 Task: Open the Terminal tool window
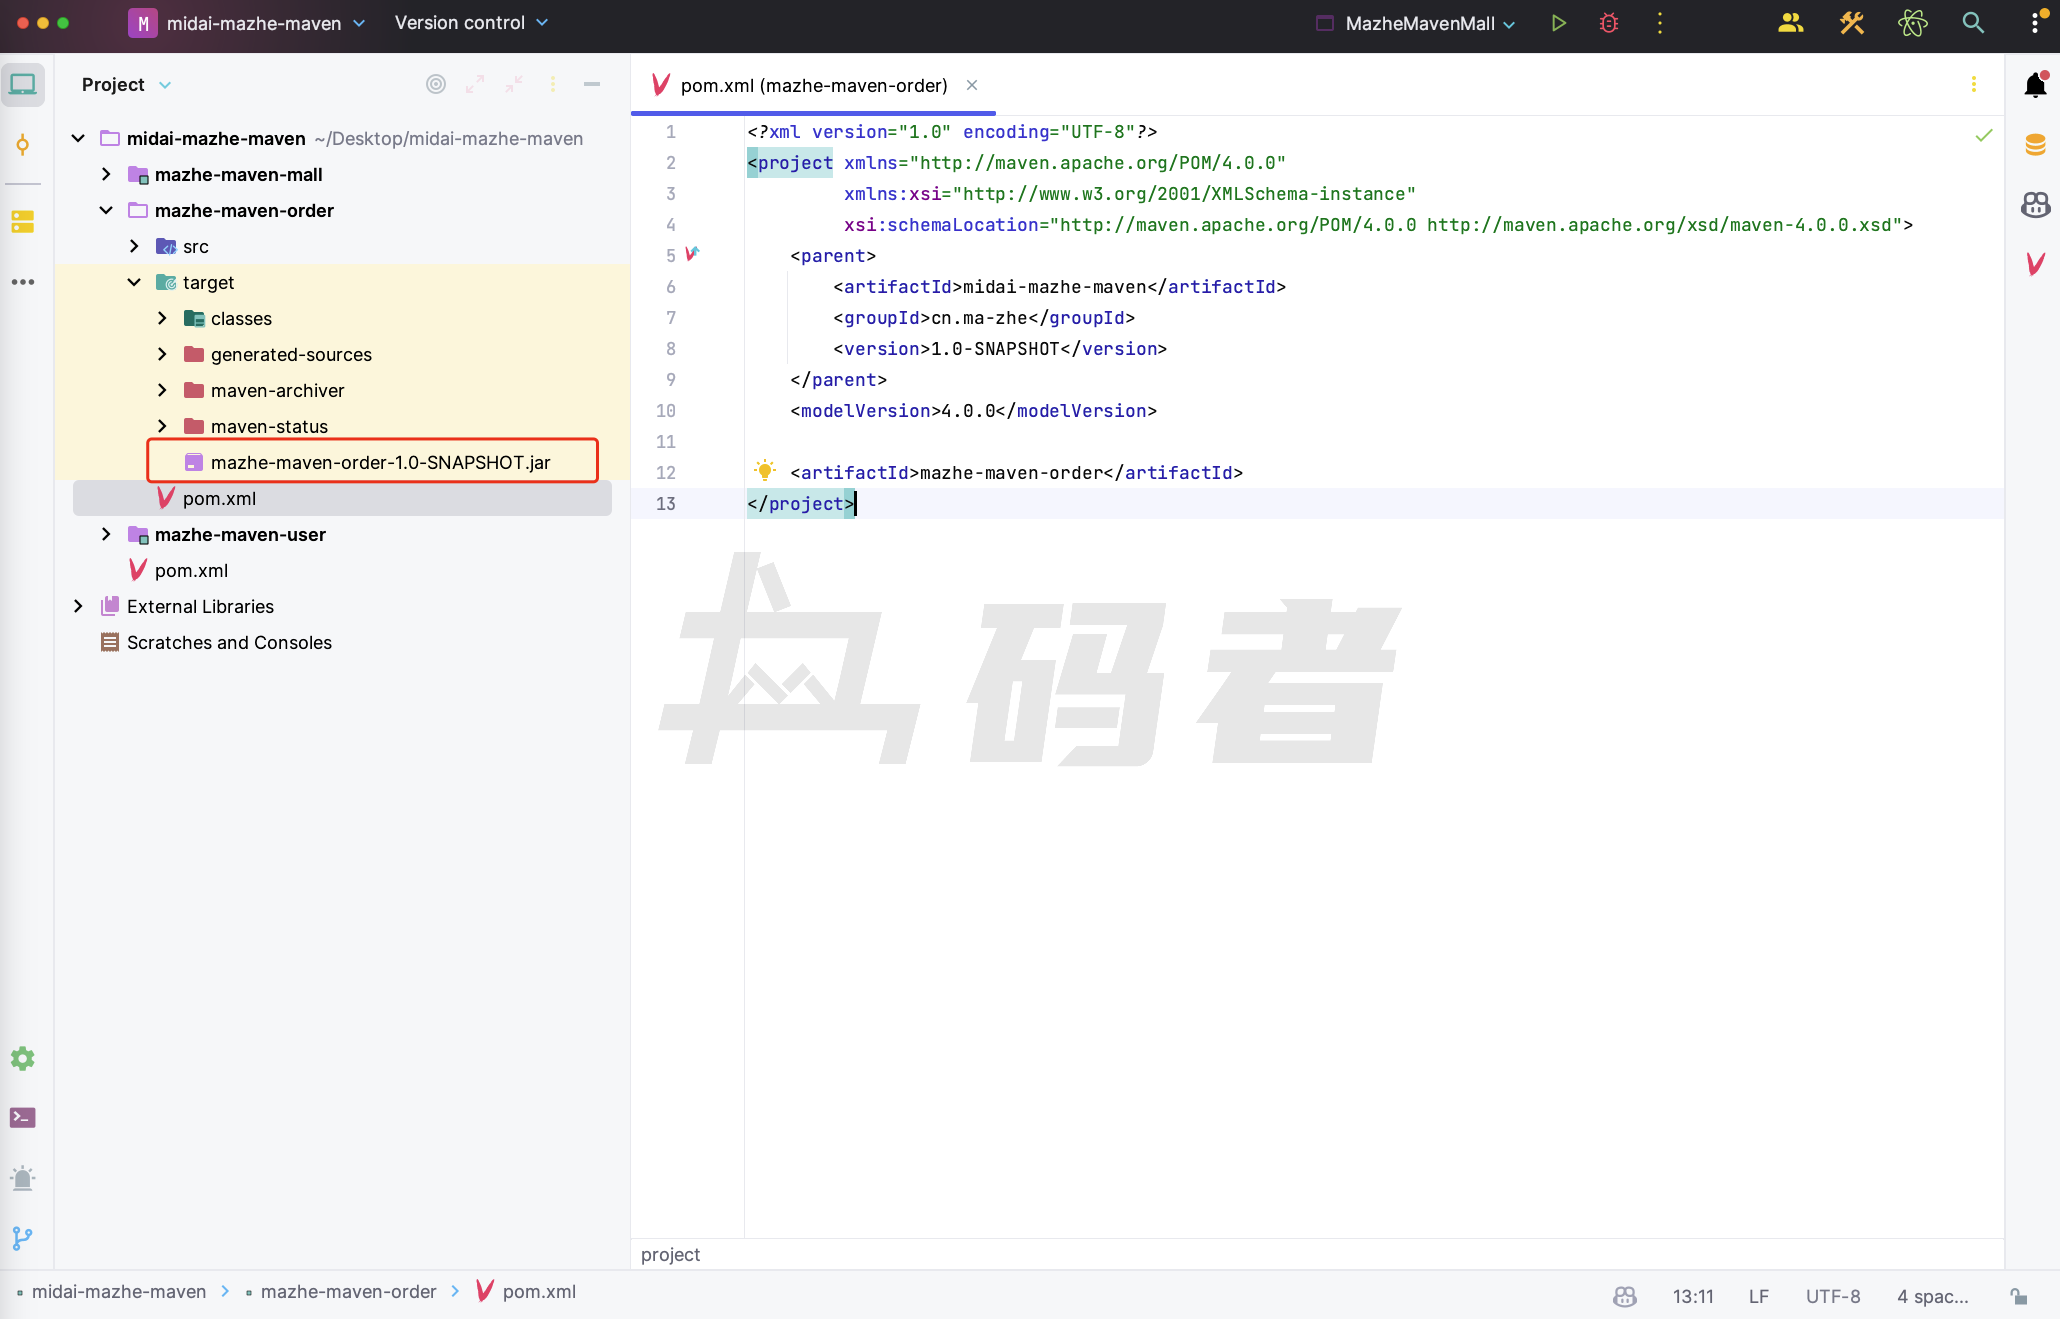coord(22,1118)
